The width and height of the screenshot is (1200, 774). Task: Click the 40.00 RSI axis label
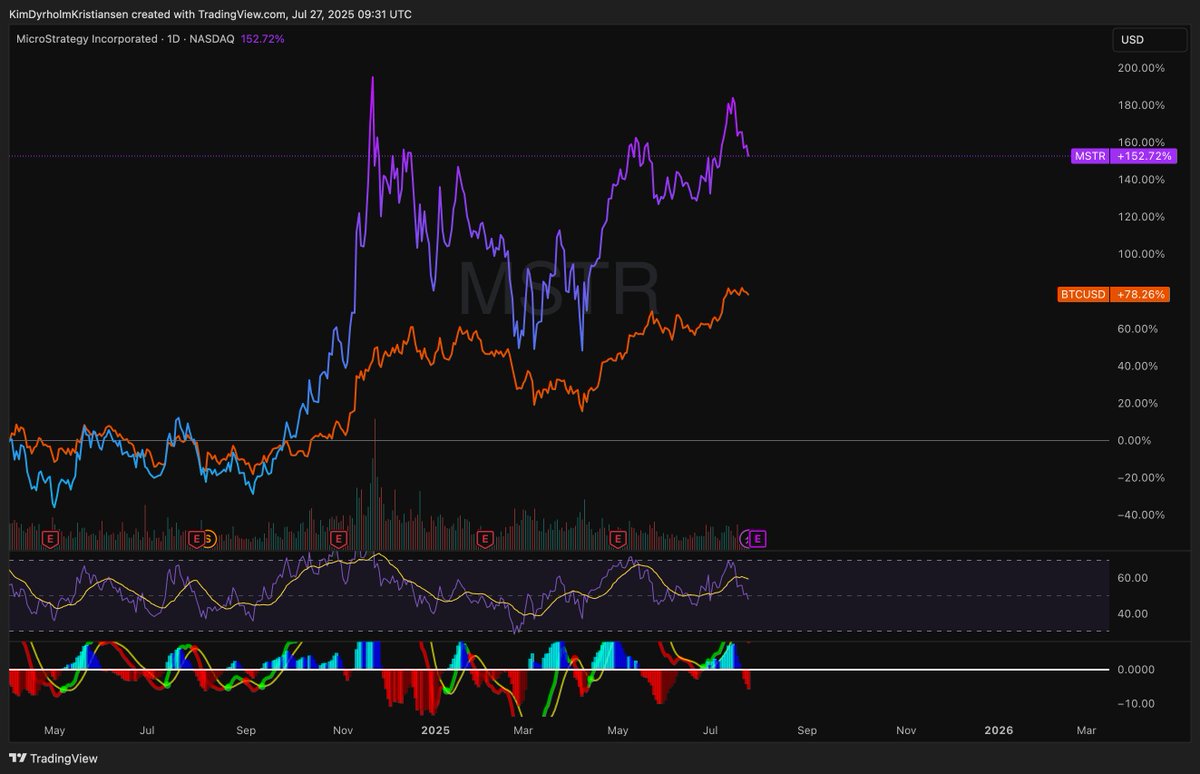pos(1134,613)
